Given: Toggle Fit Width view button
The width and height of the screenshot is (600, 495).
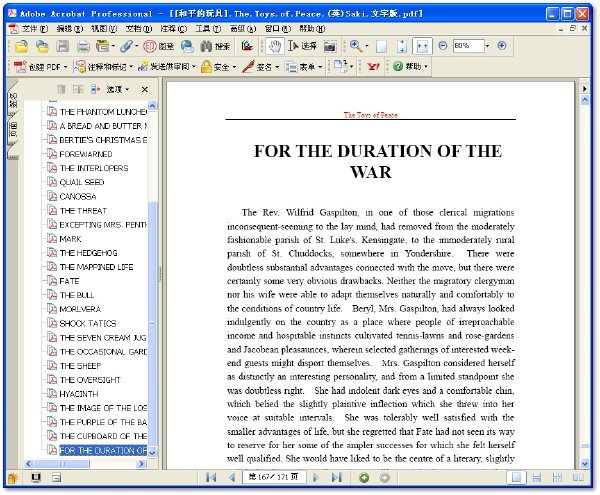Looking at the screenshot, I should pos(422,46).
